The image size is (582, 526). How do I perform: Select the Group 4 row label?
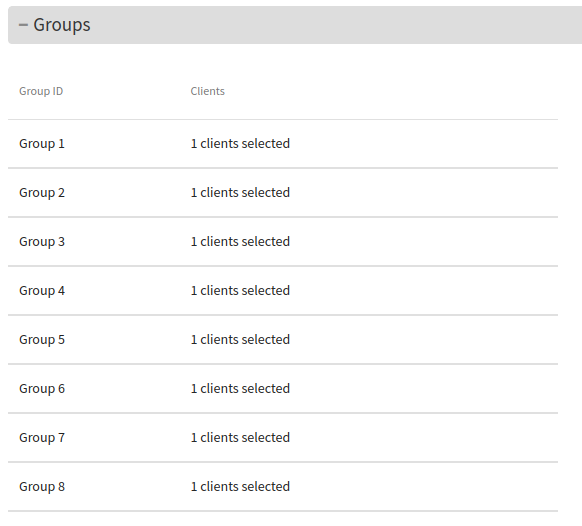click(42, 291)
